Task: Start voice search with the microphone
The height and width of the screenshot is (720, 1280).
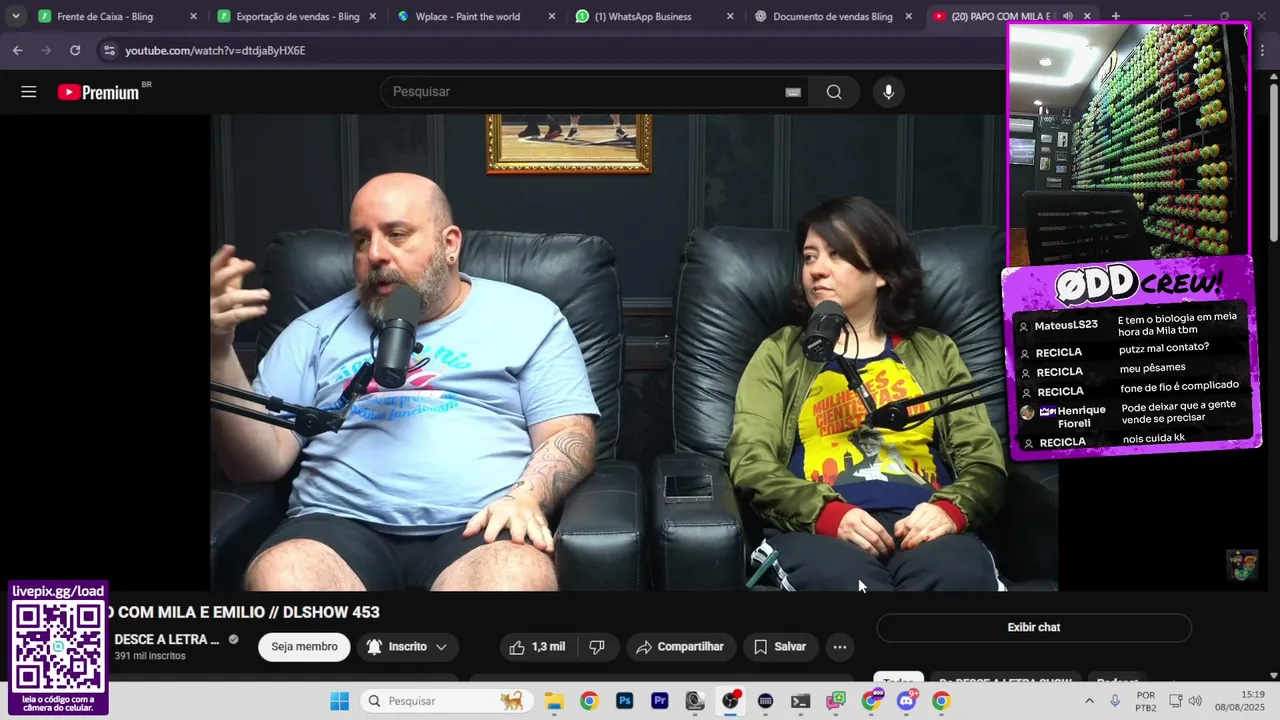Action: pos(888,92)
